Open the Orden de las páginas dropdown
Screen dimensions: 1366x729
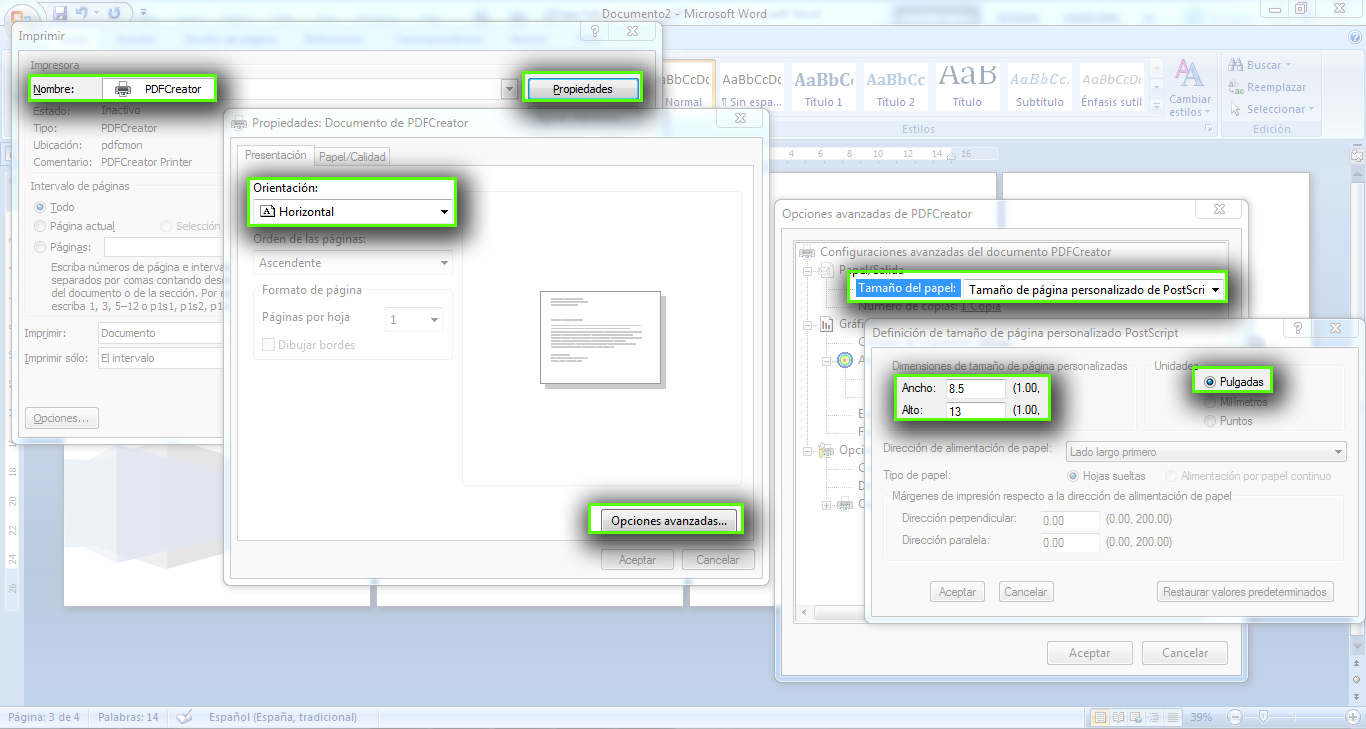[x=353, y=263]
